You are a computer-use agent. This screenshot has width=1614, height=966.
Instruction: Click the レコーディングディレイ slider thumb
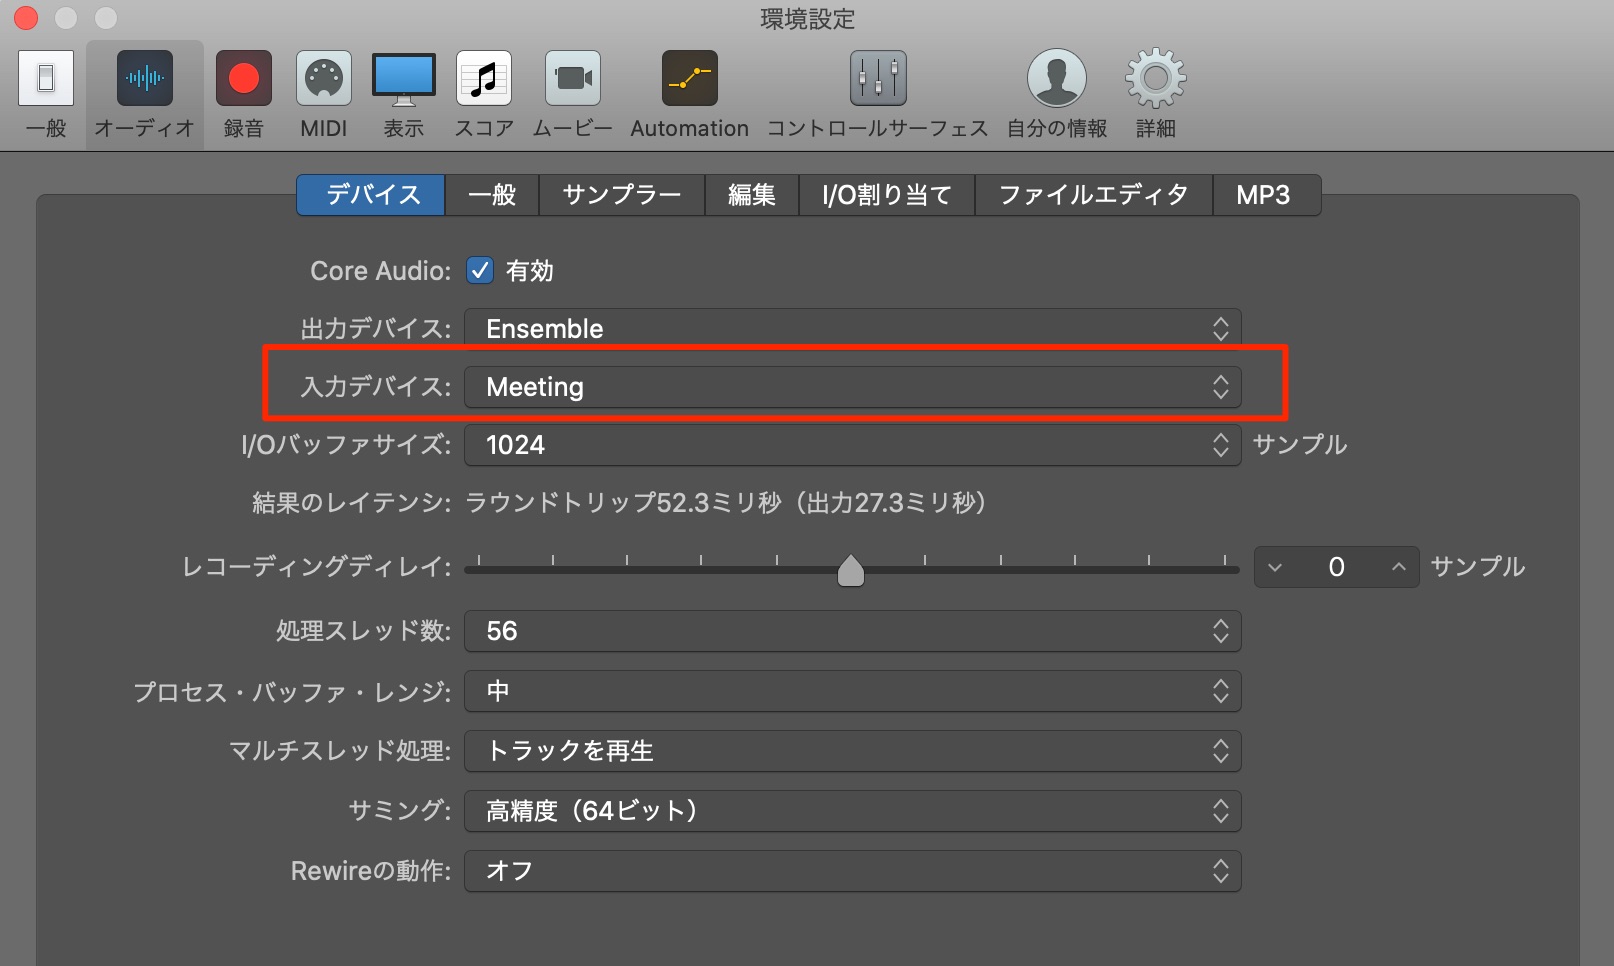[x=851, y=571]
